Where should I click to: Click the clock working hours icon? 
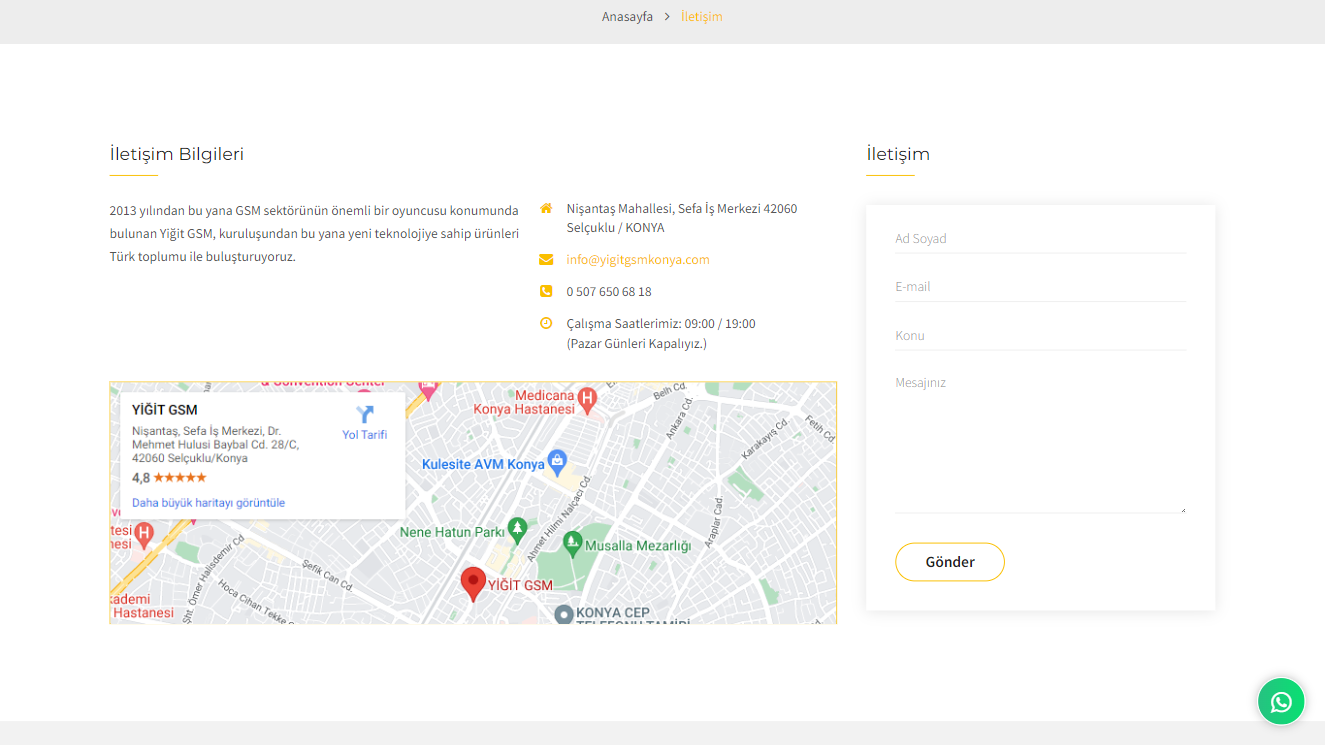(x=546, y=323)
